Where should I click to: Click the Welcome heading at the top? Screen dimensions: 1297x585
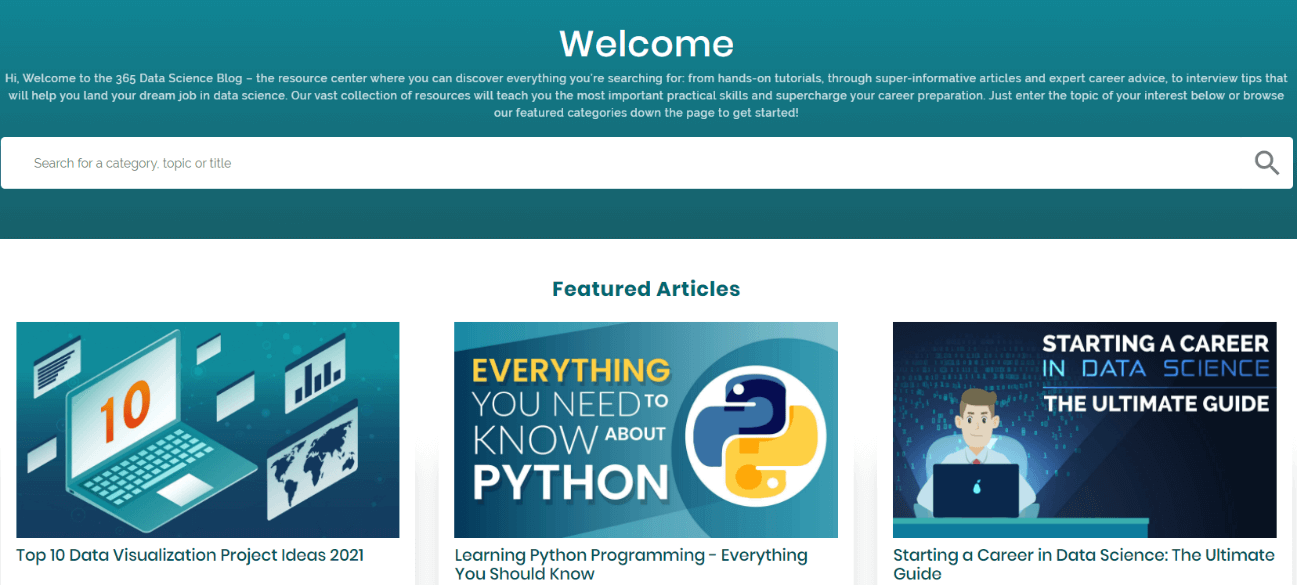646,44
